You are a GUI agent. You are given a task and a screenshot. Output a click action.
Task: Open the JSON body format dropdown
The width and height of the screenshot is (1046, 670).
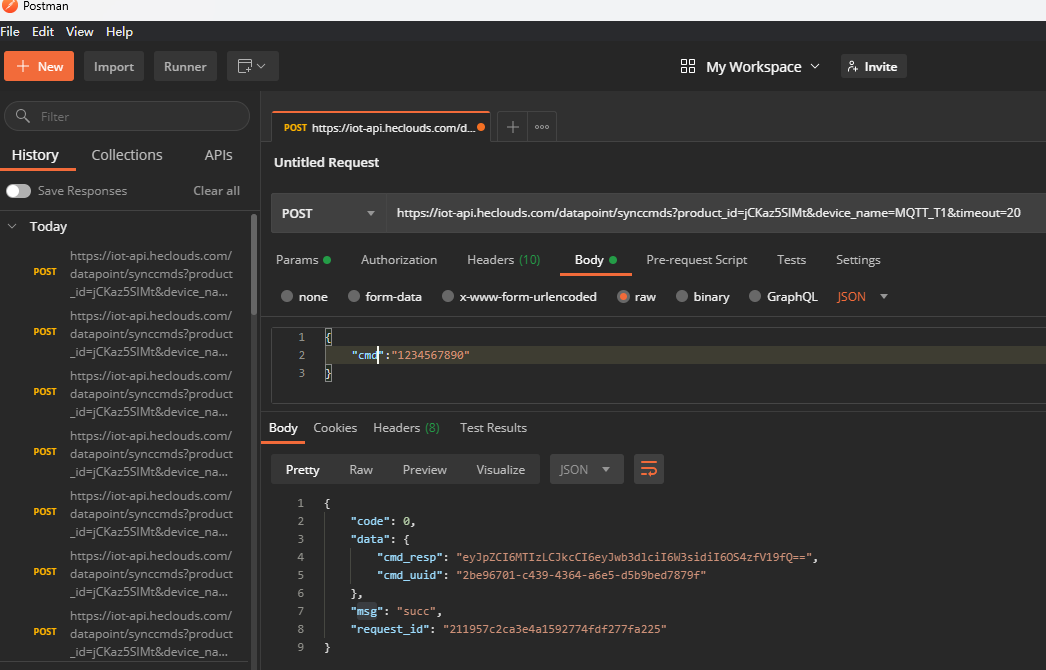coord(862,296)
